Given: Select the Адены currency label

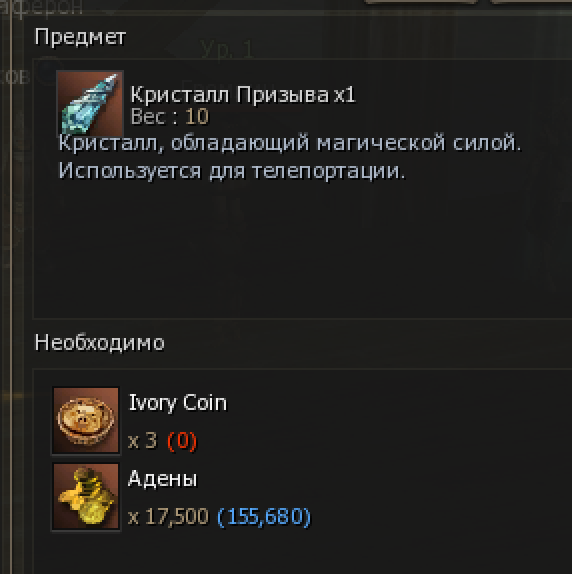Looking at the screenshot, I should click(x=163, y=479).
